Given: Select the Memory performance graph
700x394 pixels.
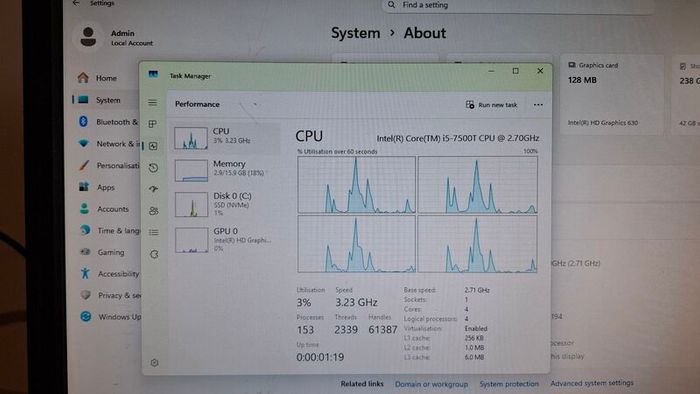Looking at the screenshot, I should point(226,170).
